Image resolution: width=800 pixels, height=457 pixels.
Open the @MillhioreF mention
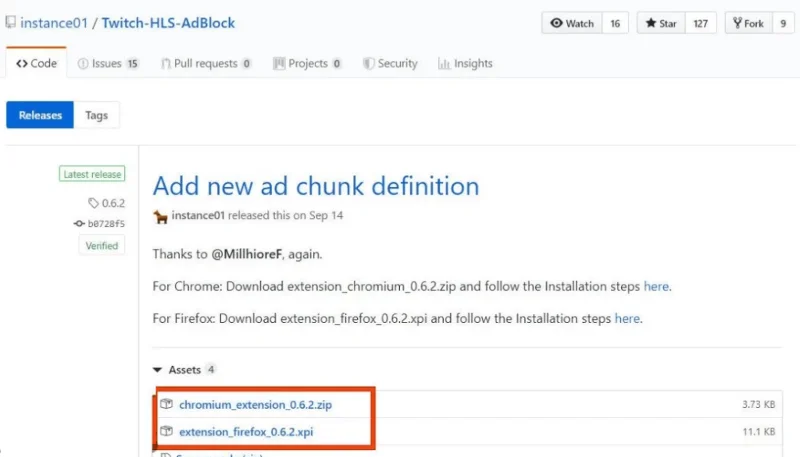pyautogui.click(x=246, y=254)
